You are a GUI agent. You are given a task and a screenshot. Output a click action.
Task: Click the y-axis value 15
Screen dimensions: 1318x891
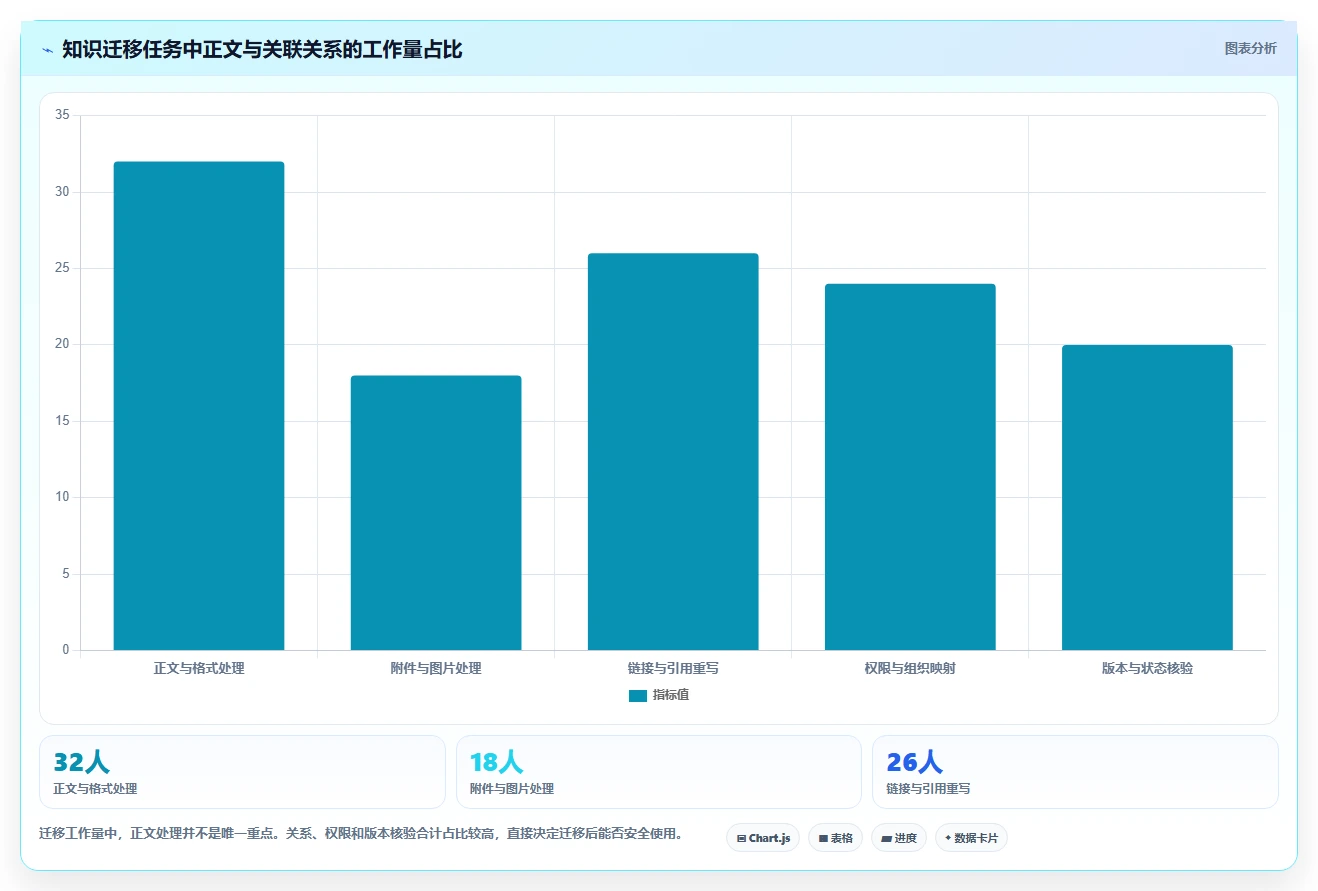click(62, 421)
